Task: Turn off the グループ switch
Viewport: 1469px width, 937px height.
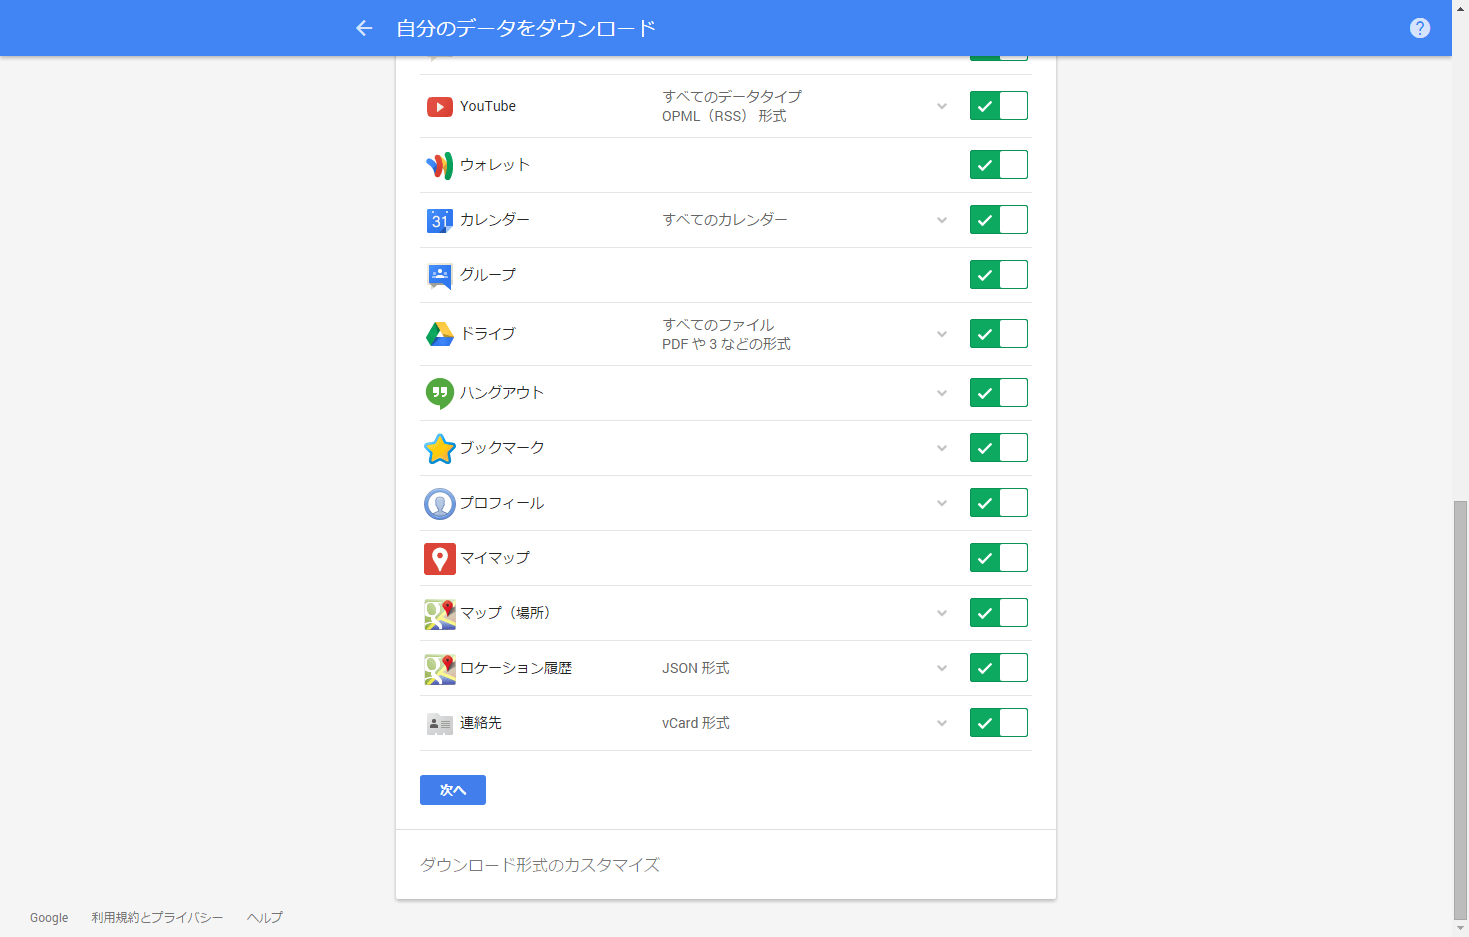Action: 999,275
